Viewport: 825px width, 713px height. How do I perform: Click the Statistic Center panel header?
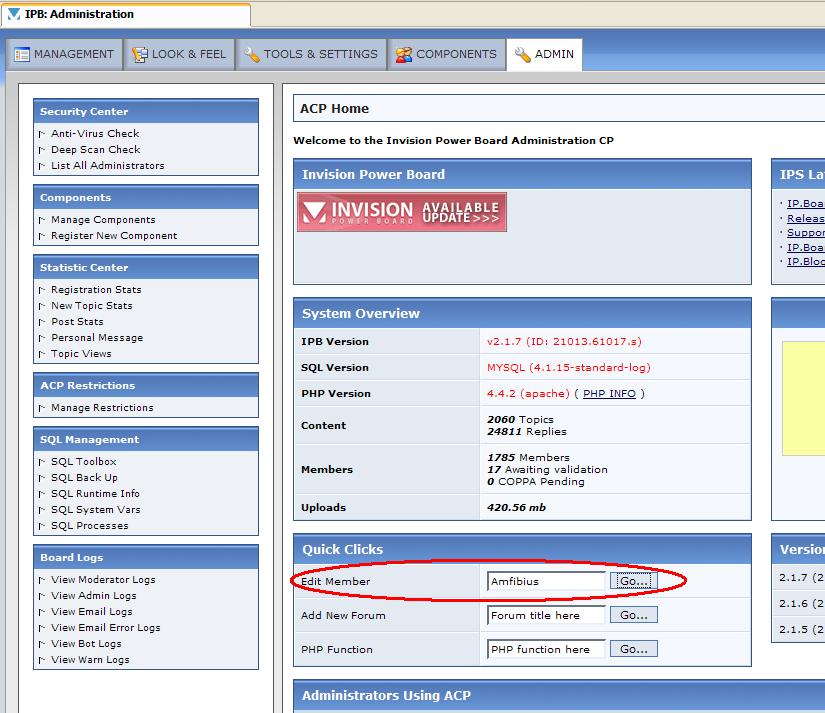146,267
